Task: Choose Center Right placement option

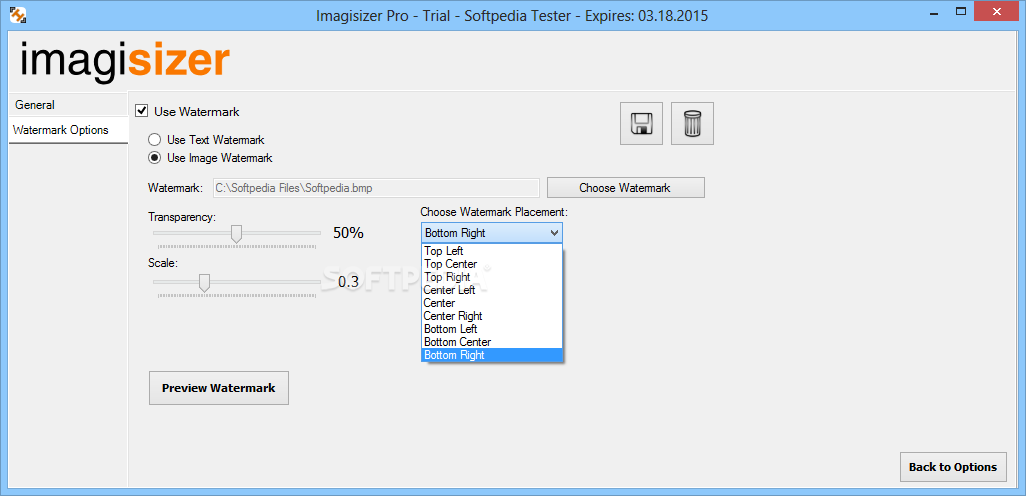Action: tap(492, 316)
